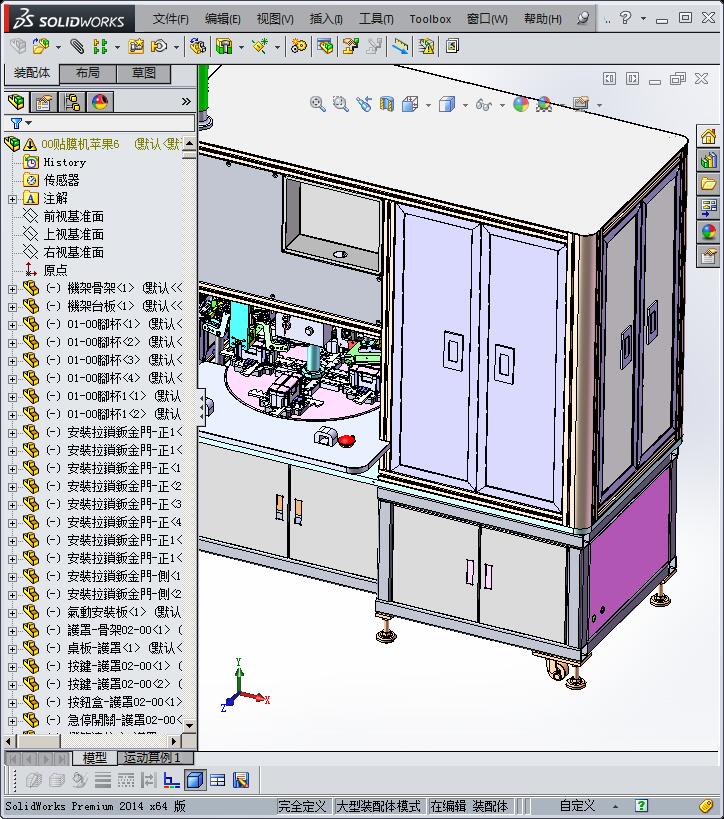The image size is (724, 819).
Task: Open the hide/show items dropdown arrow
Action: [x=503, y=105]
